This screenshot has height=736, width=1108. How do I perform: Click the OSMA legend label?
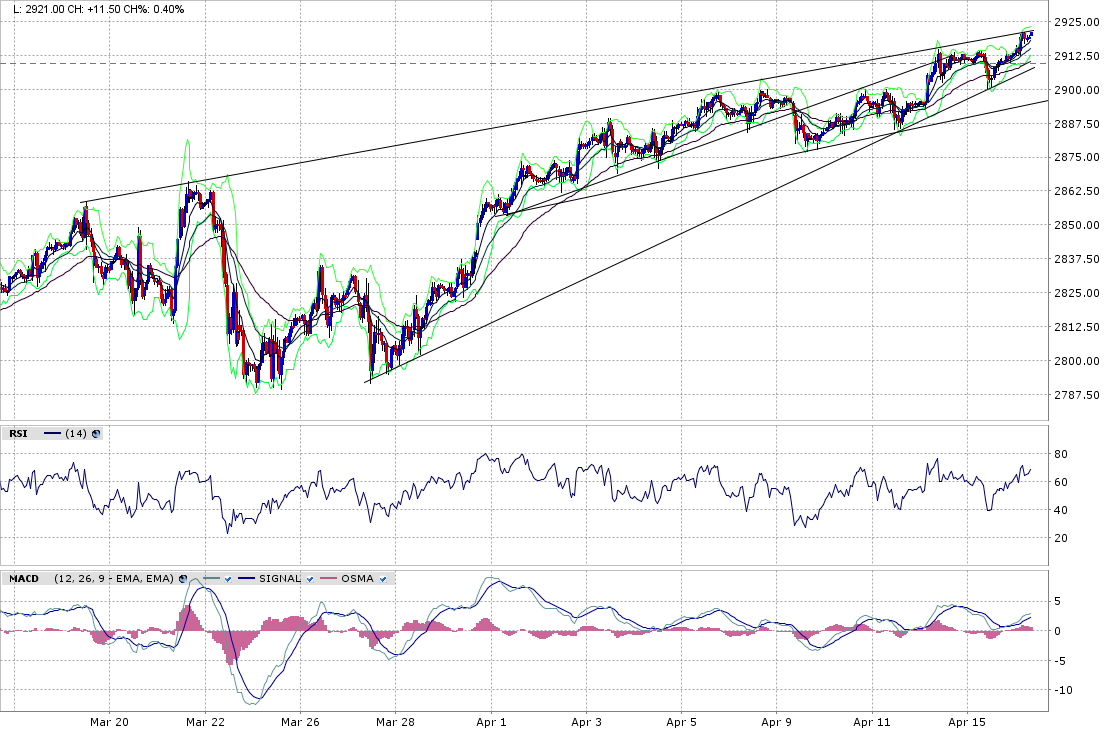pos(357,578)
